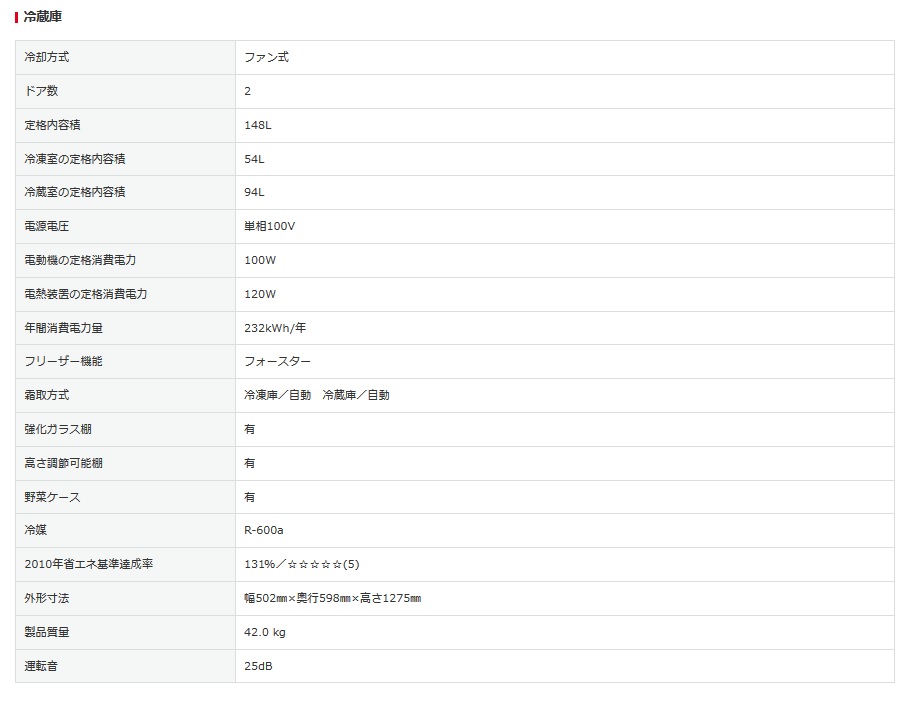The width and height of the screenshot is (912, 702).
Task: Click the 冷蔵庫 section heading
Action: point(45,17)
